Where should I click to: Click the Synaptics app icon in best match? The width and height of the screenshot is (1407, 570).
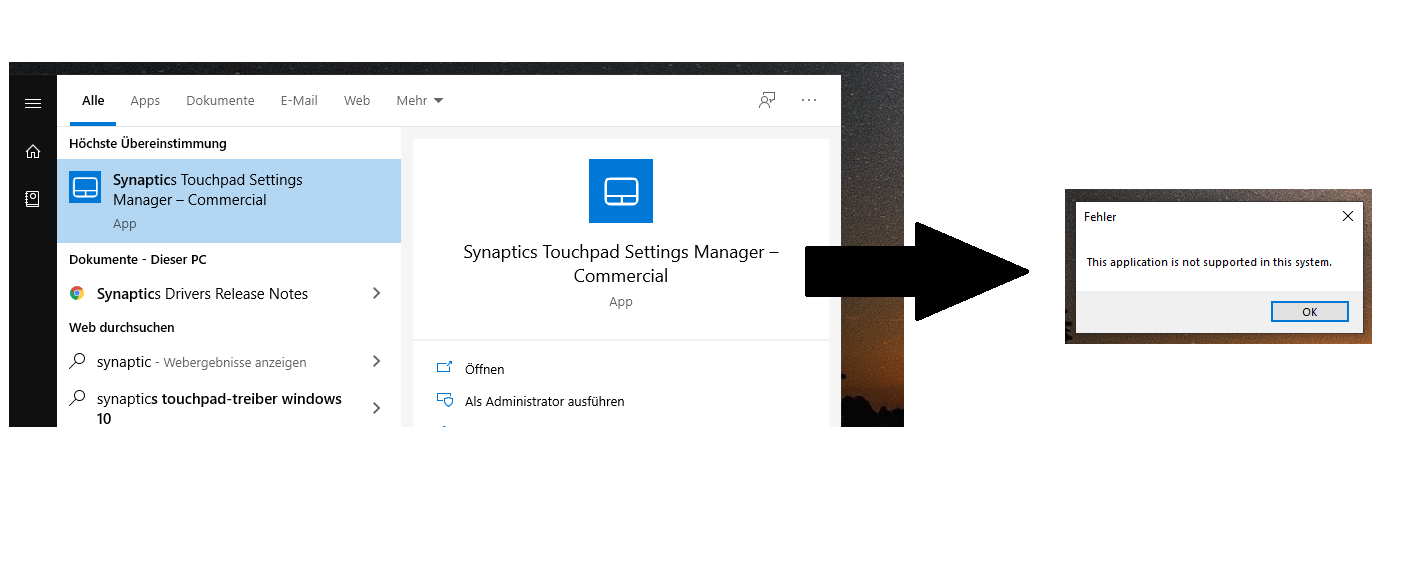point(85,187)
